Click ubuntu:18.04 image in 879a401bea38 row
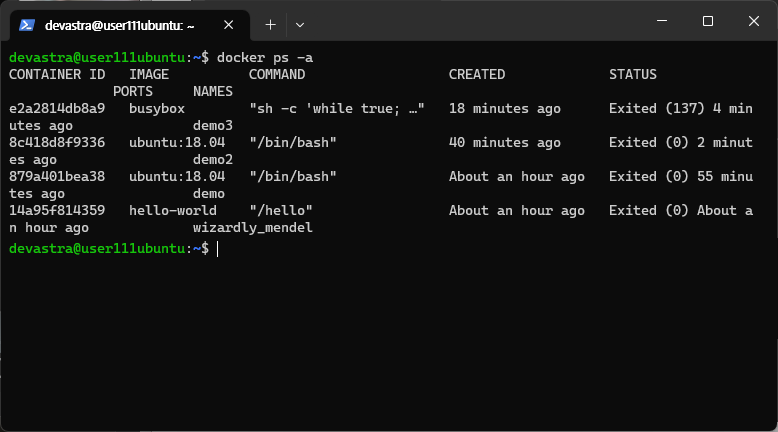This screenshot has width=778, height=432. pos(177,176)
